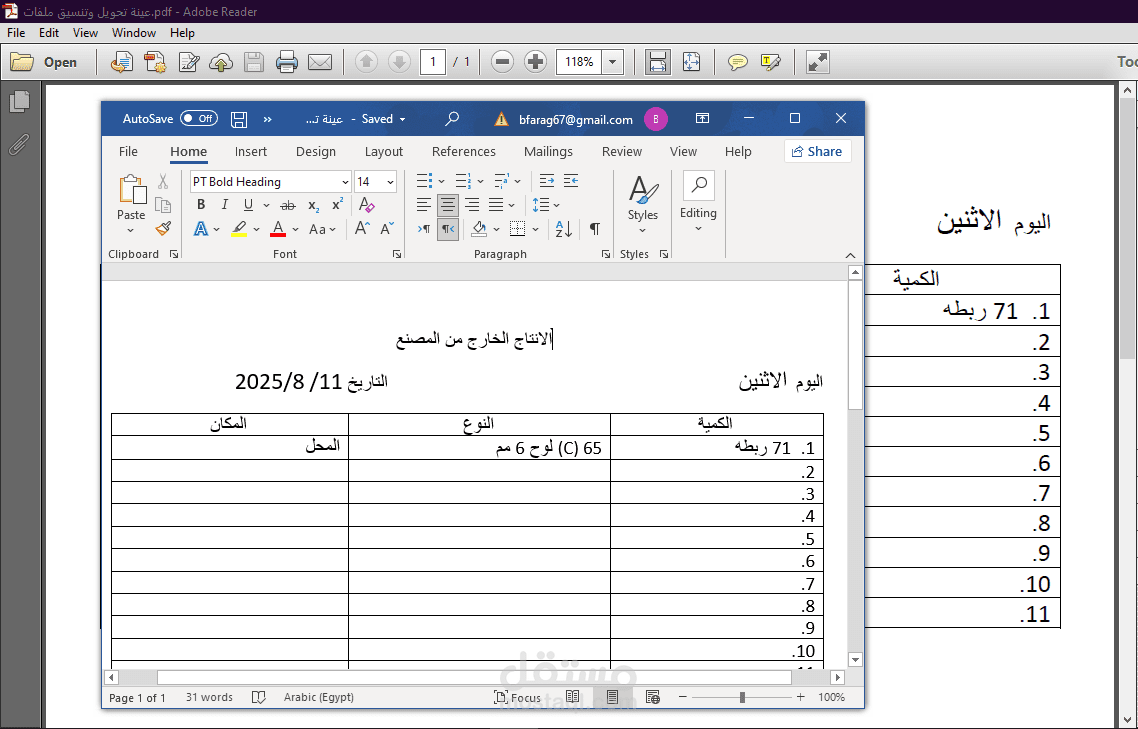Click the Focus button in Word status bar
The width and height of the screenshot is (1138, 729).
[517, 698]
